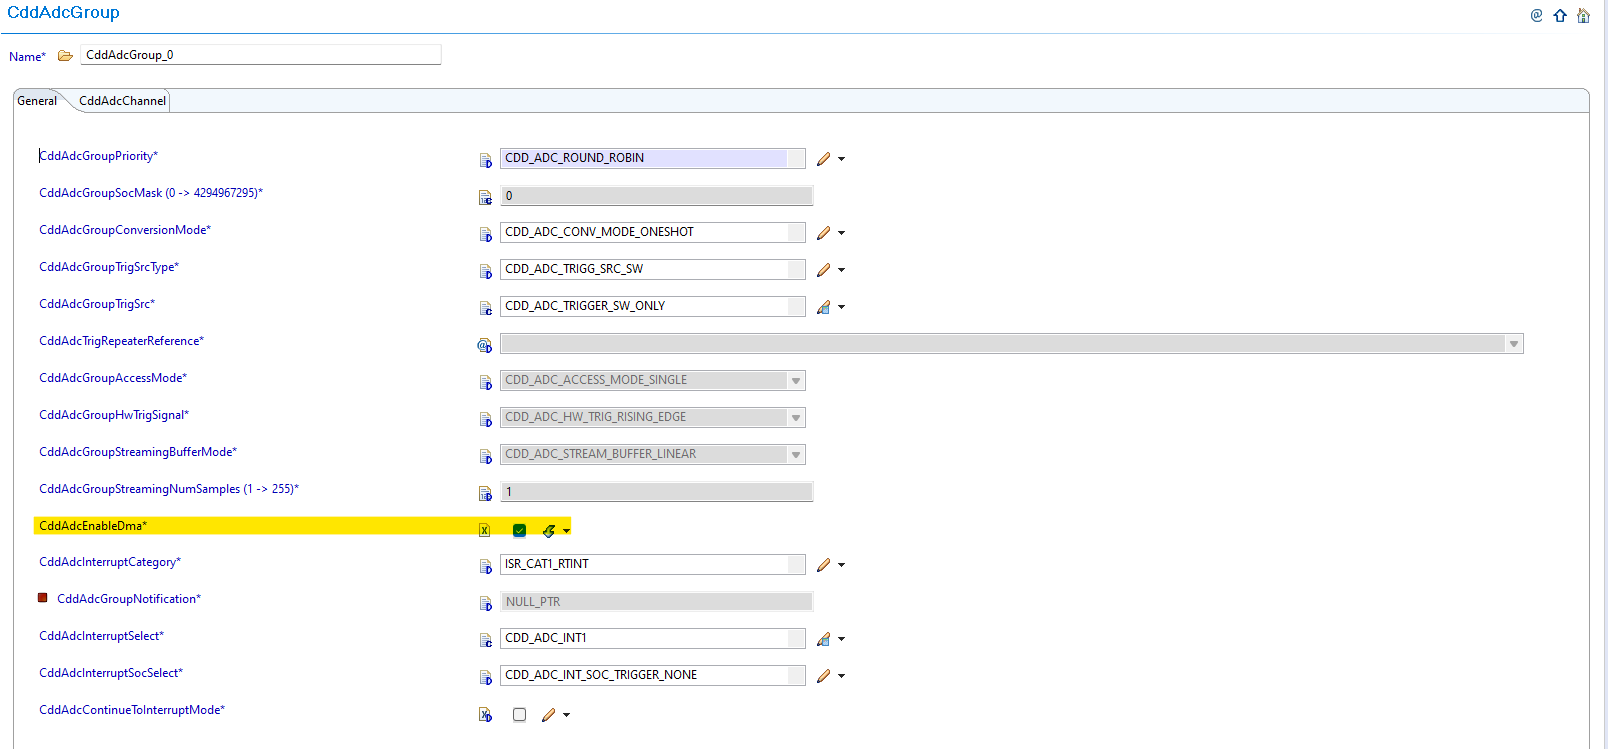The height and width of the screenshot is (749, 1608).
Task: Click the red marker beside CddAdcGroupNotification
Action: (x=43, y=598)
